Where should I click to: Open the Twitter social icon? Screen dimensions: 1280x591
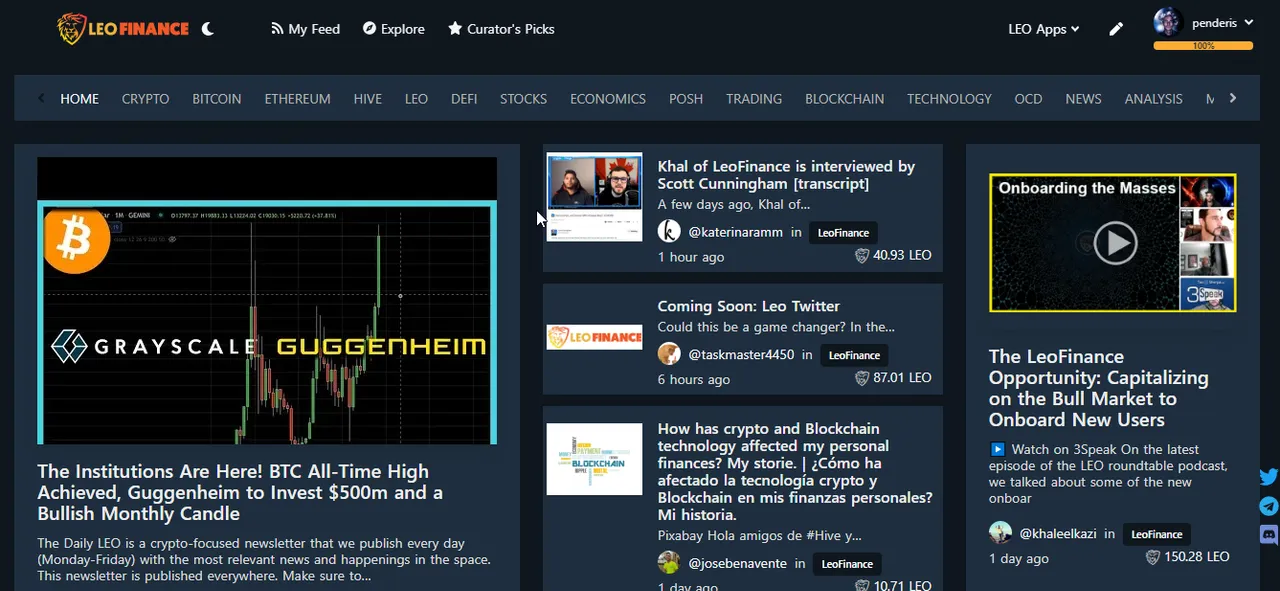[x=1269, y=478]
